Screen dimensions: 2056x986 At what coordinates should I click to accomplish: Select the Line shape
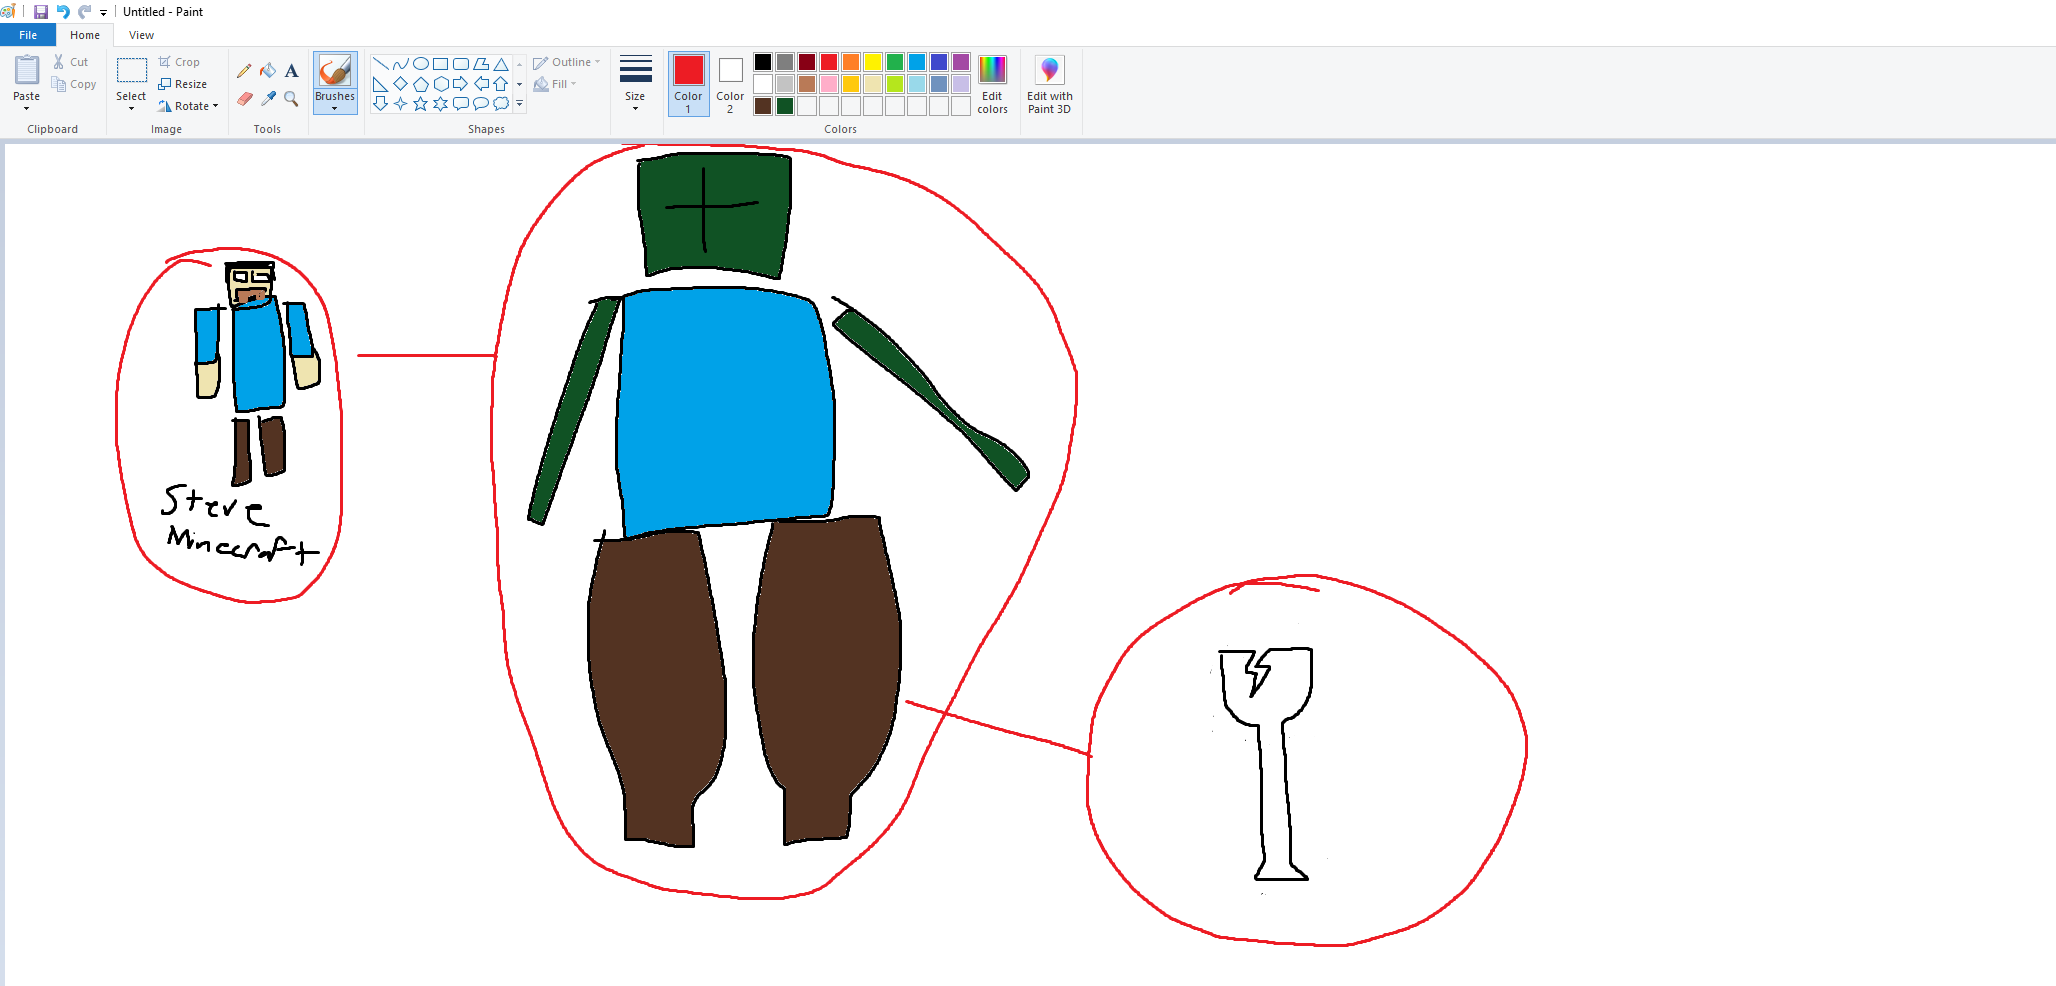(x=380, y=64)
